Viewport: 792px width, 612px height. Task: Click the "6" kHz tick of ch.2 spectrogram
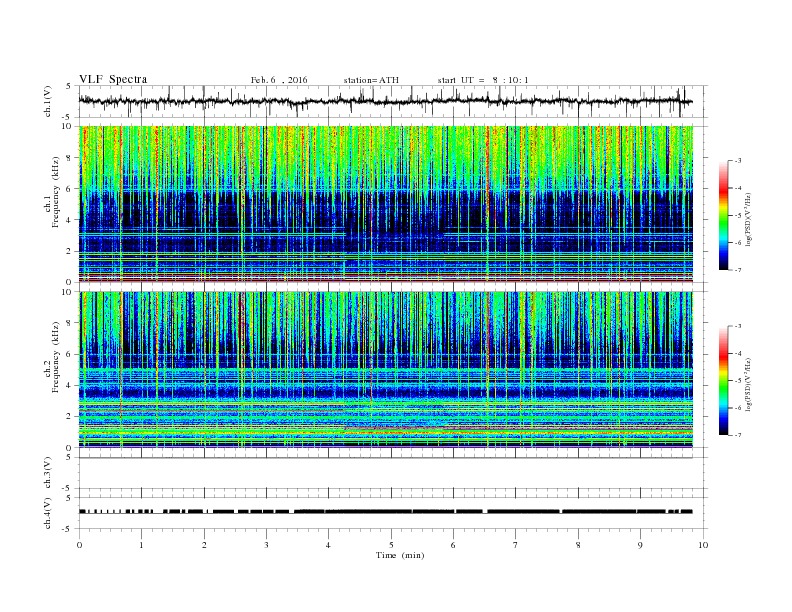click(x=70, y=354)
